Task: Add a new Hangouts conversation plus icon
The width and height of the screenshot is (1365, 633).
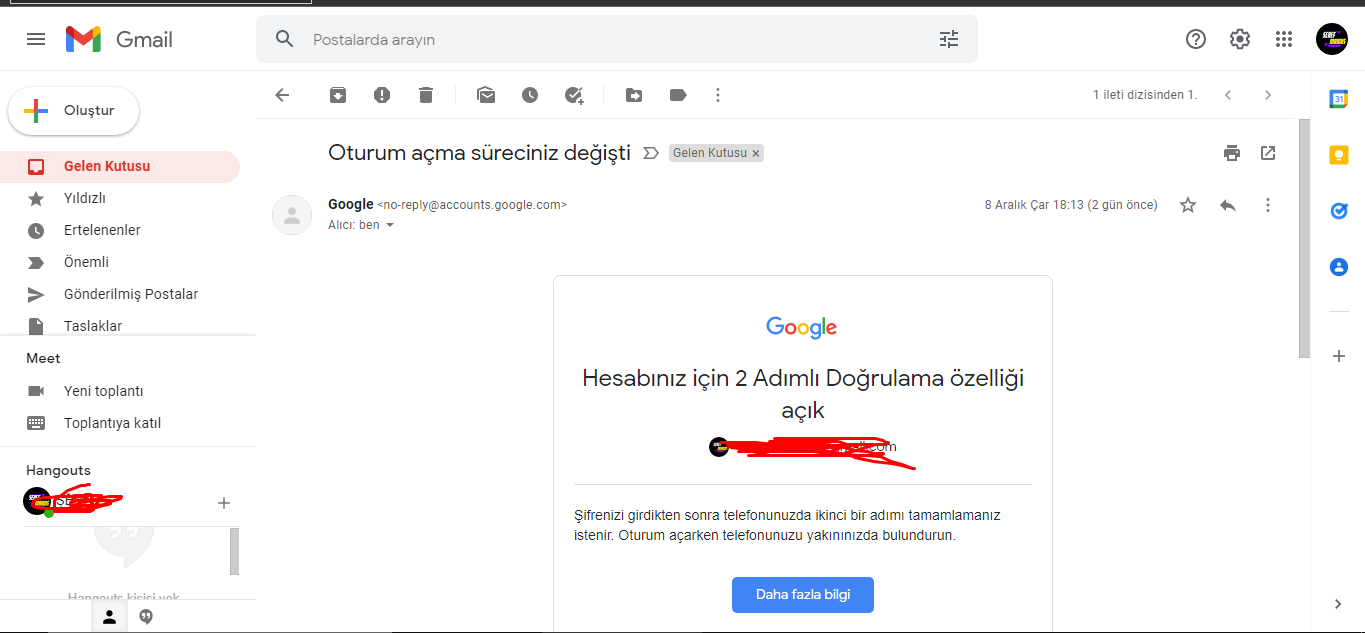Action: point(224,503)
